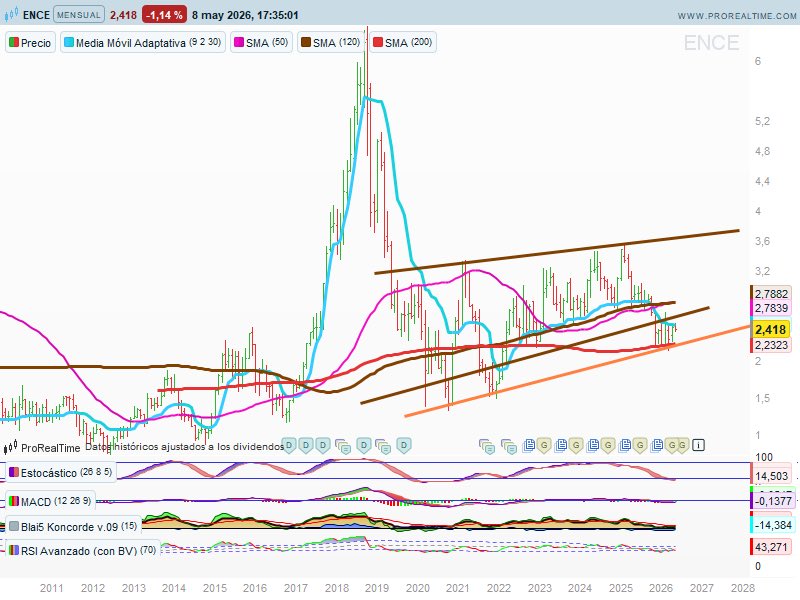Open the document icon in early 2025
The width and height of the screenshot is (800, 600).
click(x=625, y=445)
